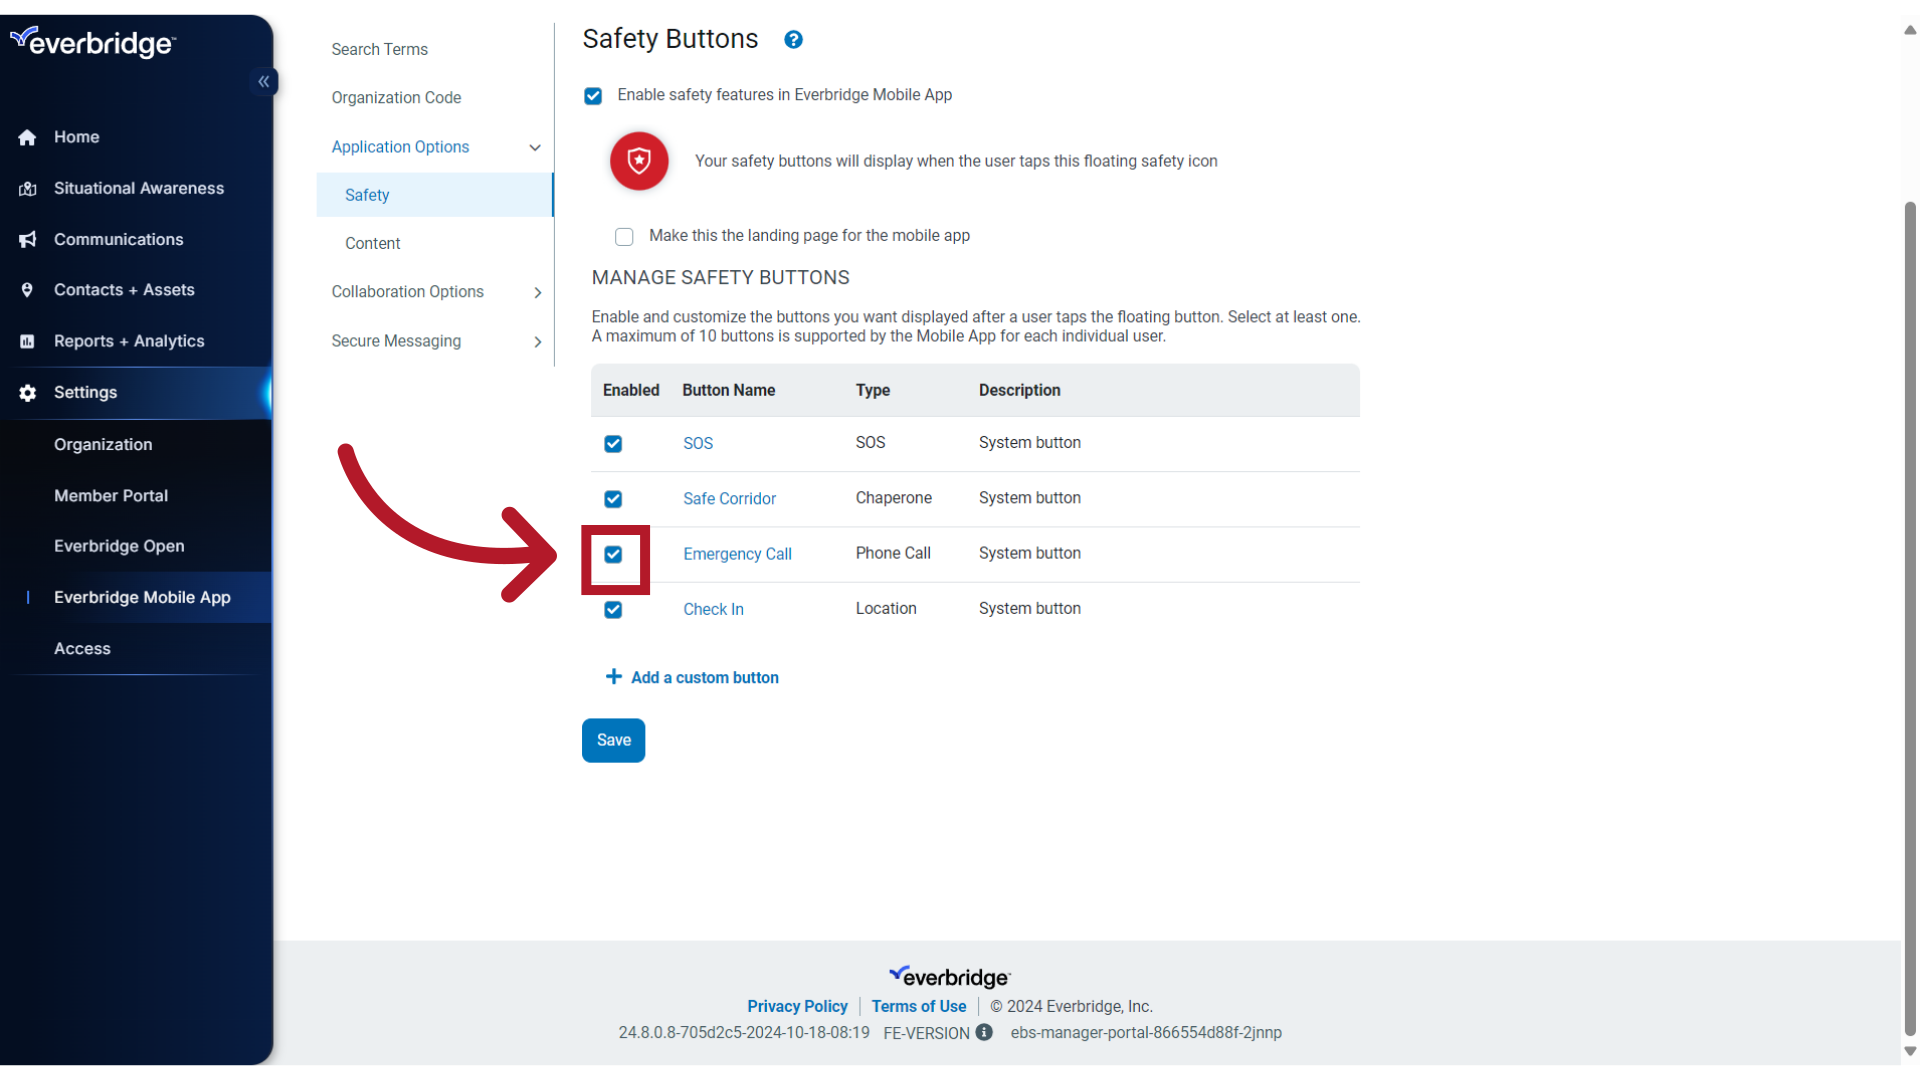Click the Save button
The image size is (1920, 1080).
click(x=613, y=740)
